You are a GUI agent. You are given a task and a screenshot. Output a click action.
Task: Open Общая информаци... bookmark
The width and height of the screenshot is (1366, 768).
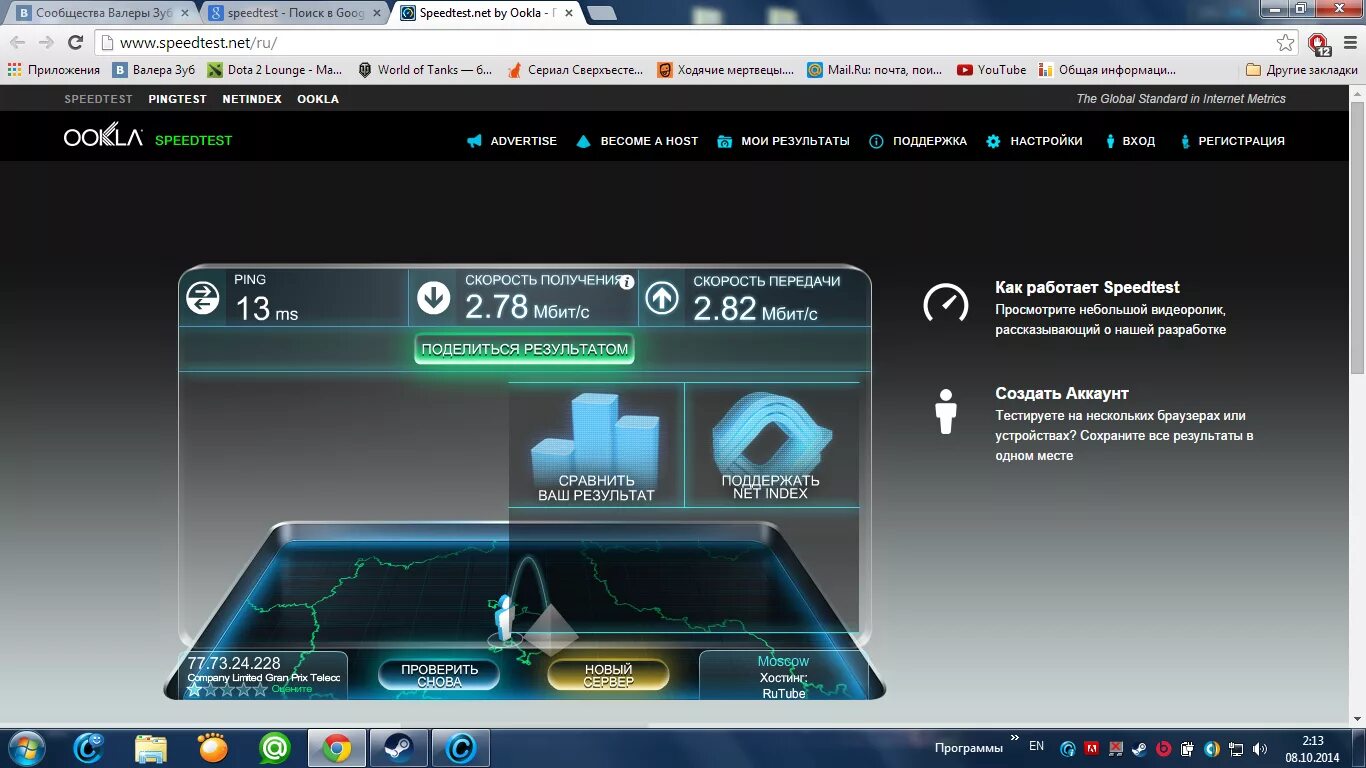pos(1107,70)
